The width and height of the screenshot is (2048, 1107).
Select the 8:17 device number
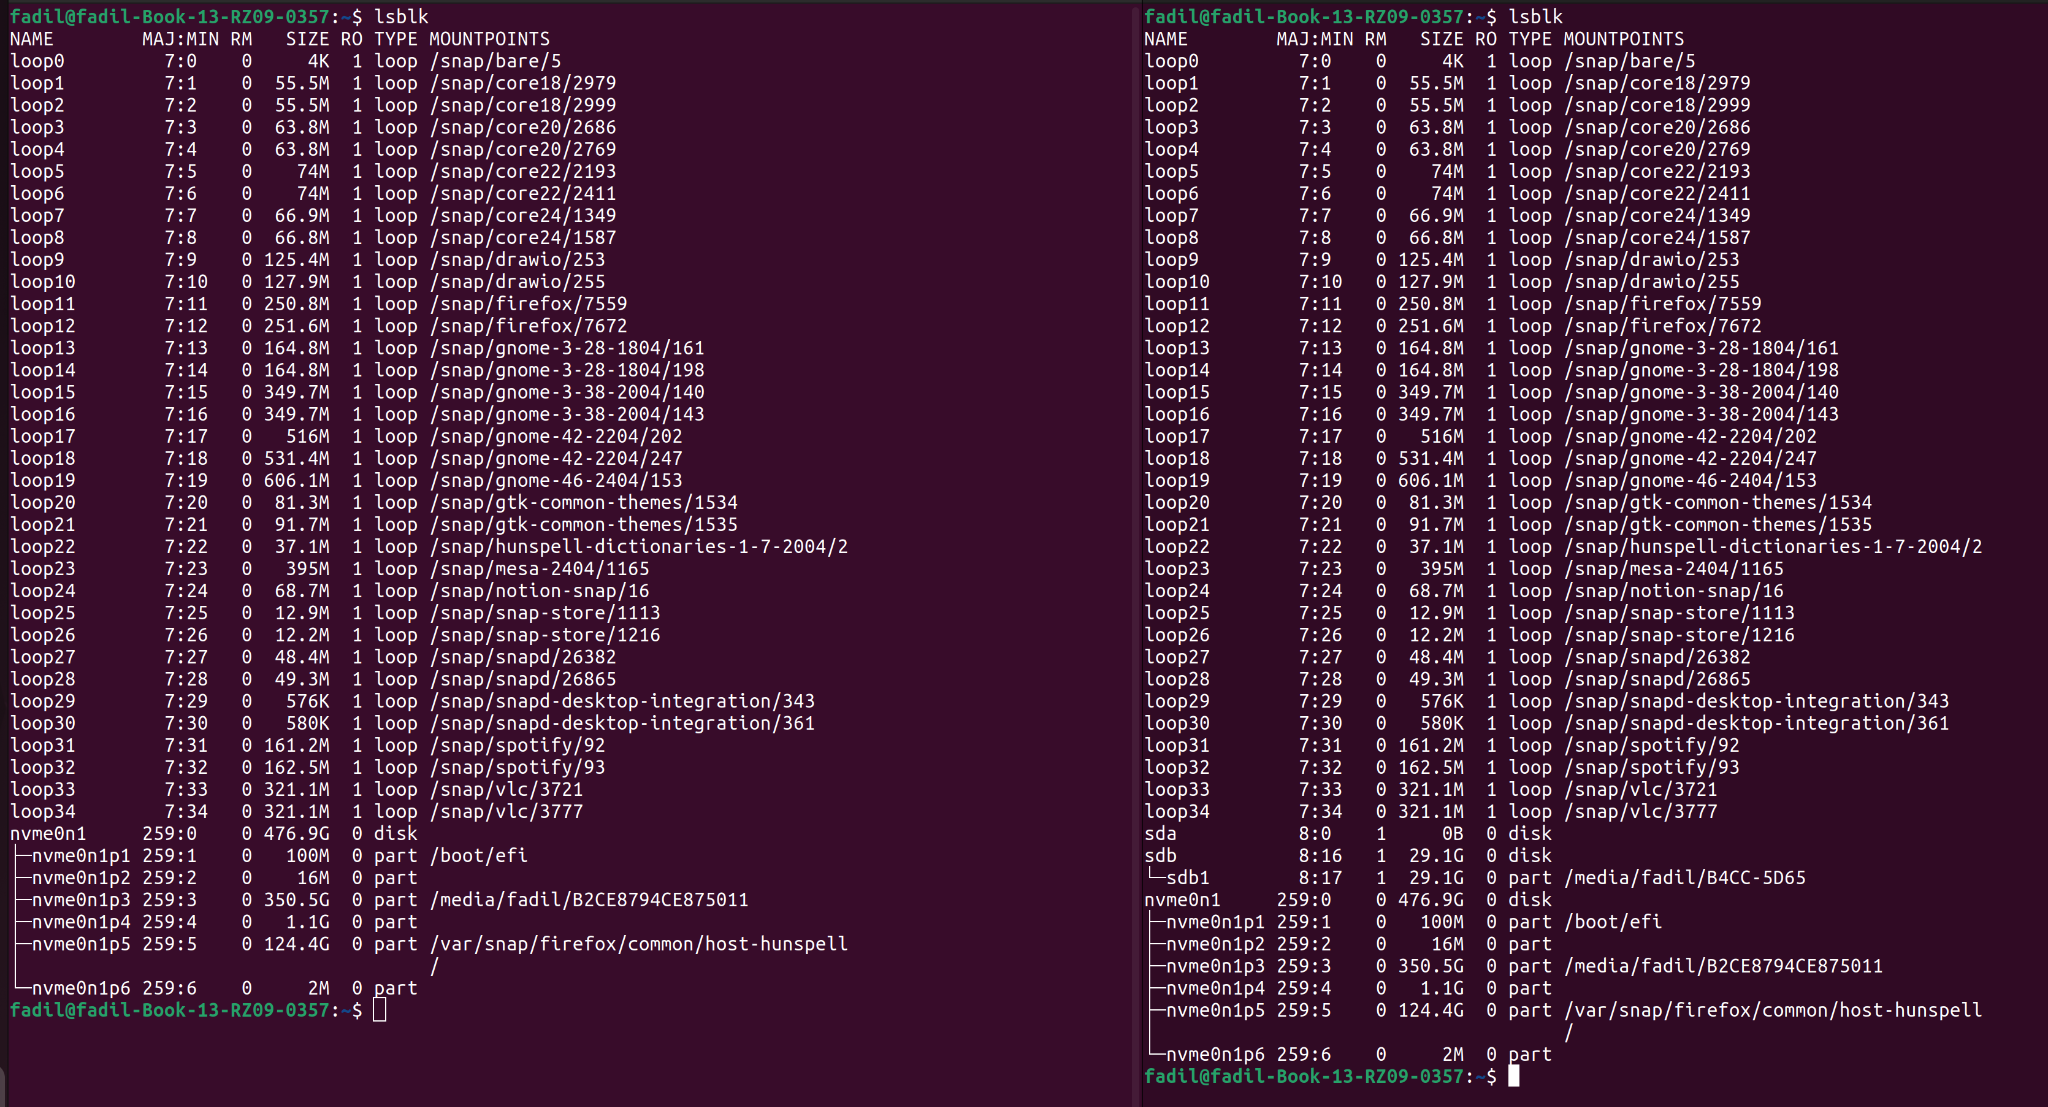(x=1320, y=878)
